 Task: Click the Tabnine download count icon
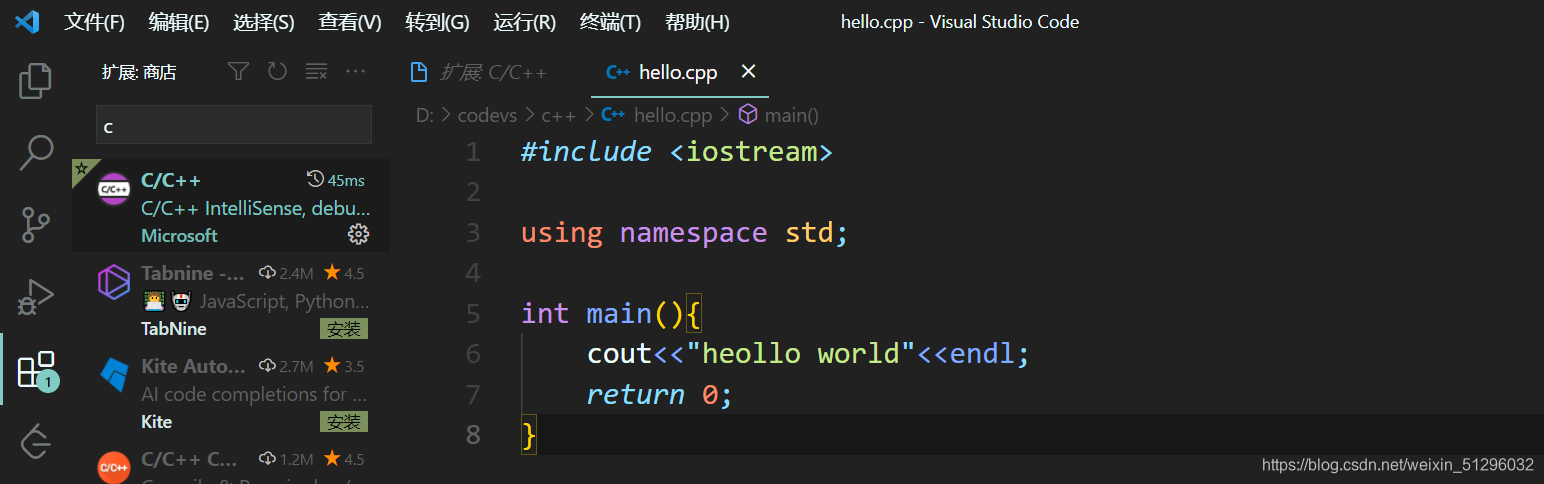coord(267,272)
